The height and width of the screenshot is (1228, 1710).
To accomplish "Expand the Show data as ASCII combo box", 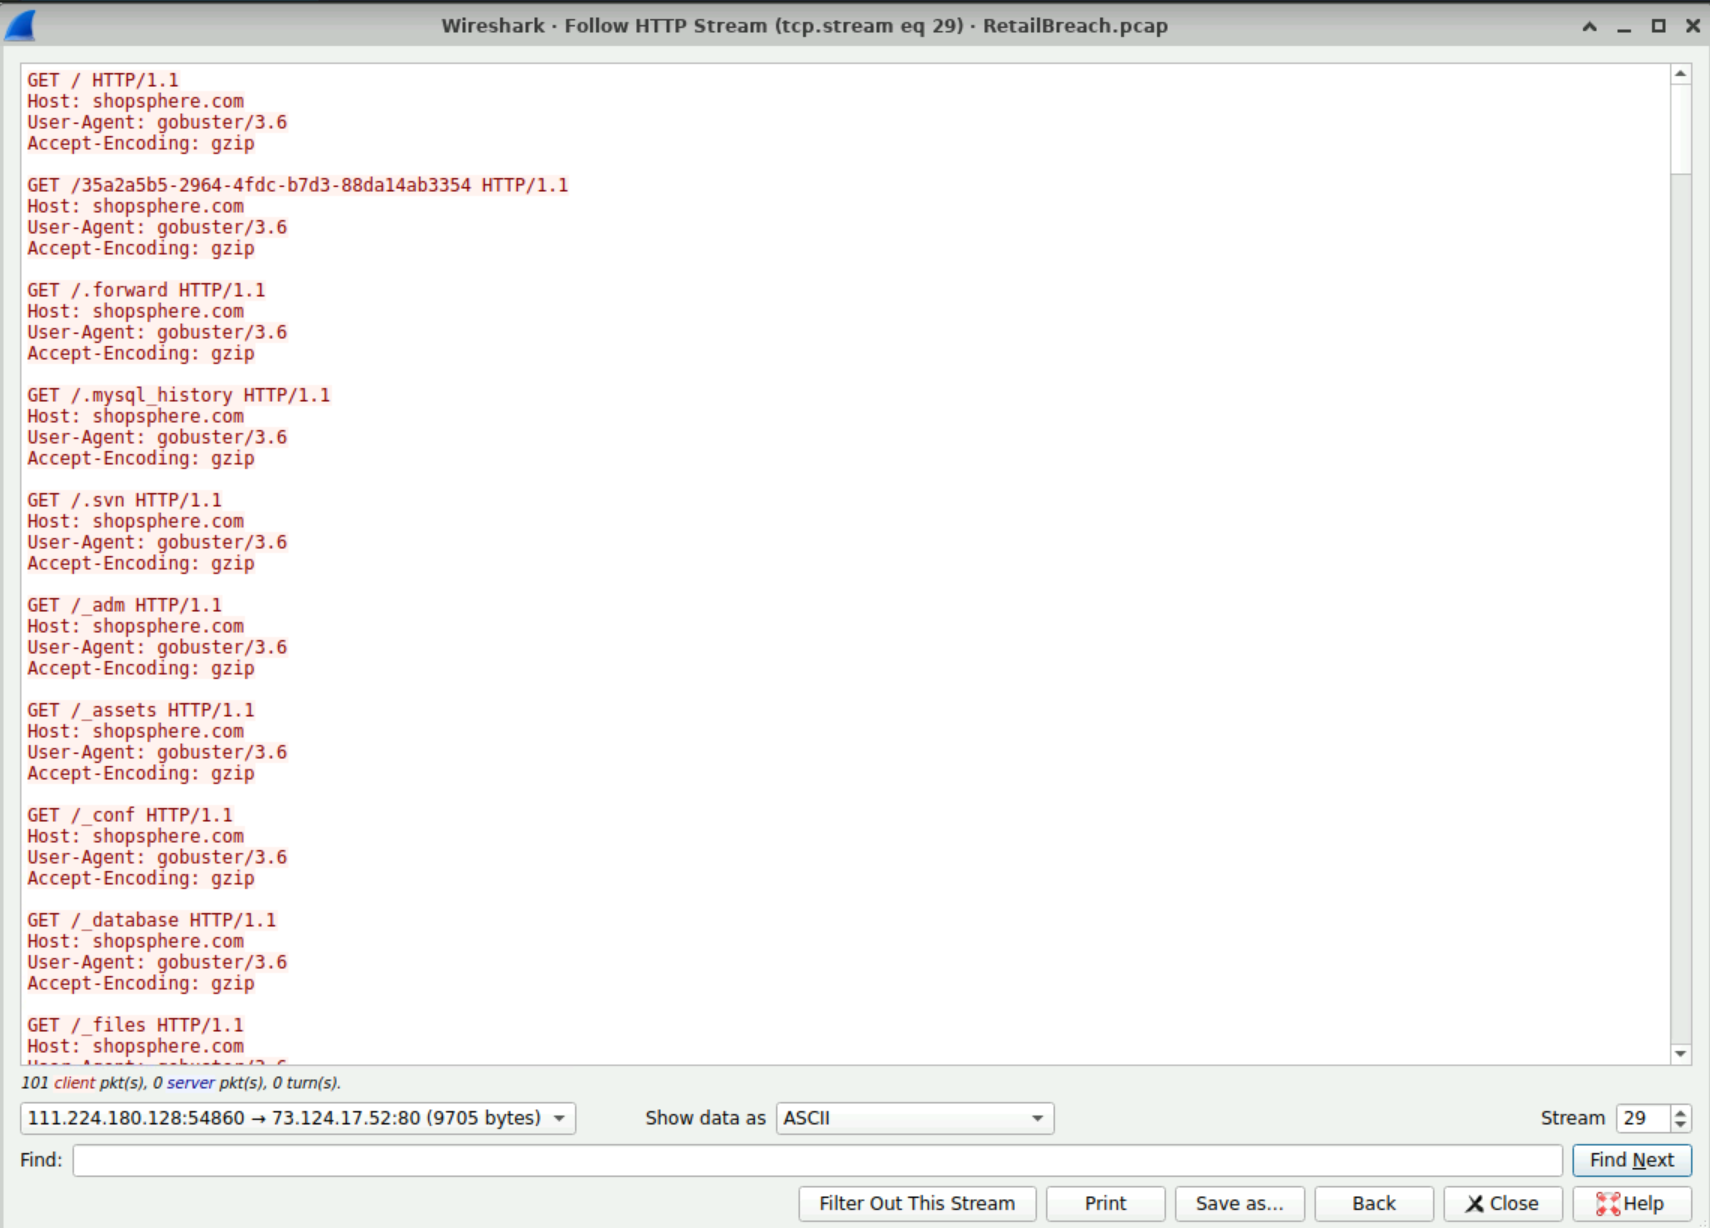I will coord(915,1118).
